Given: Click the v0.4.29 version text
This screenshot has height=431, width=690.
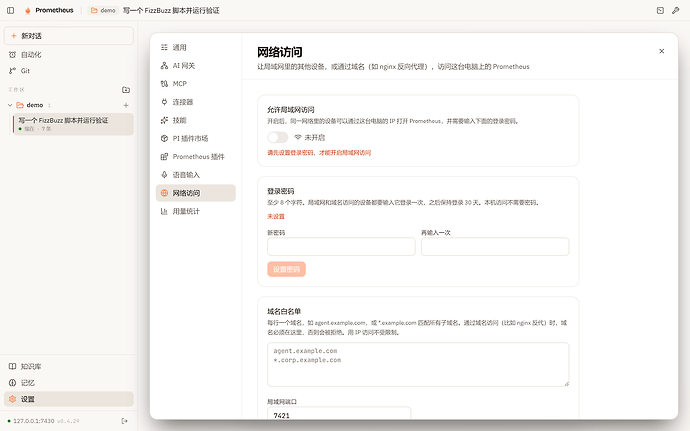Looking at the screenshot, I should tap(68, 421).
